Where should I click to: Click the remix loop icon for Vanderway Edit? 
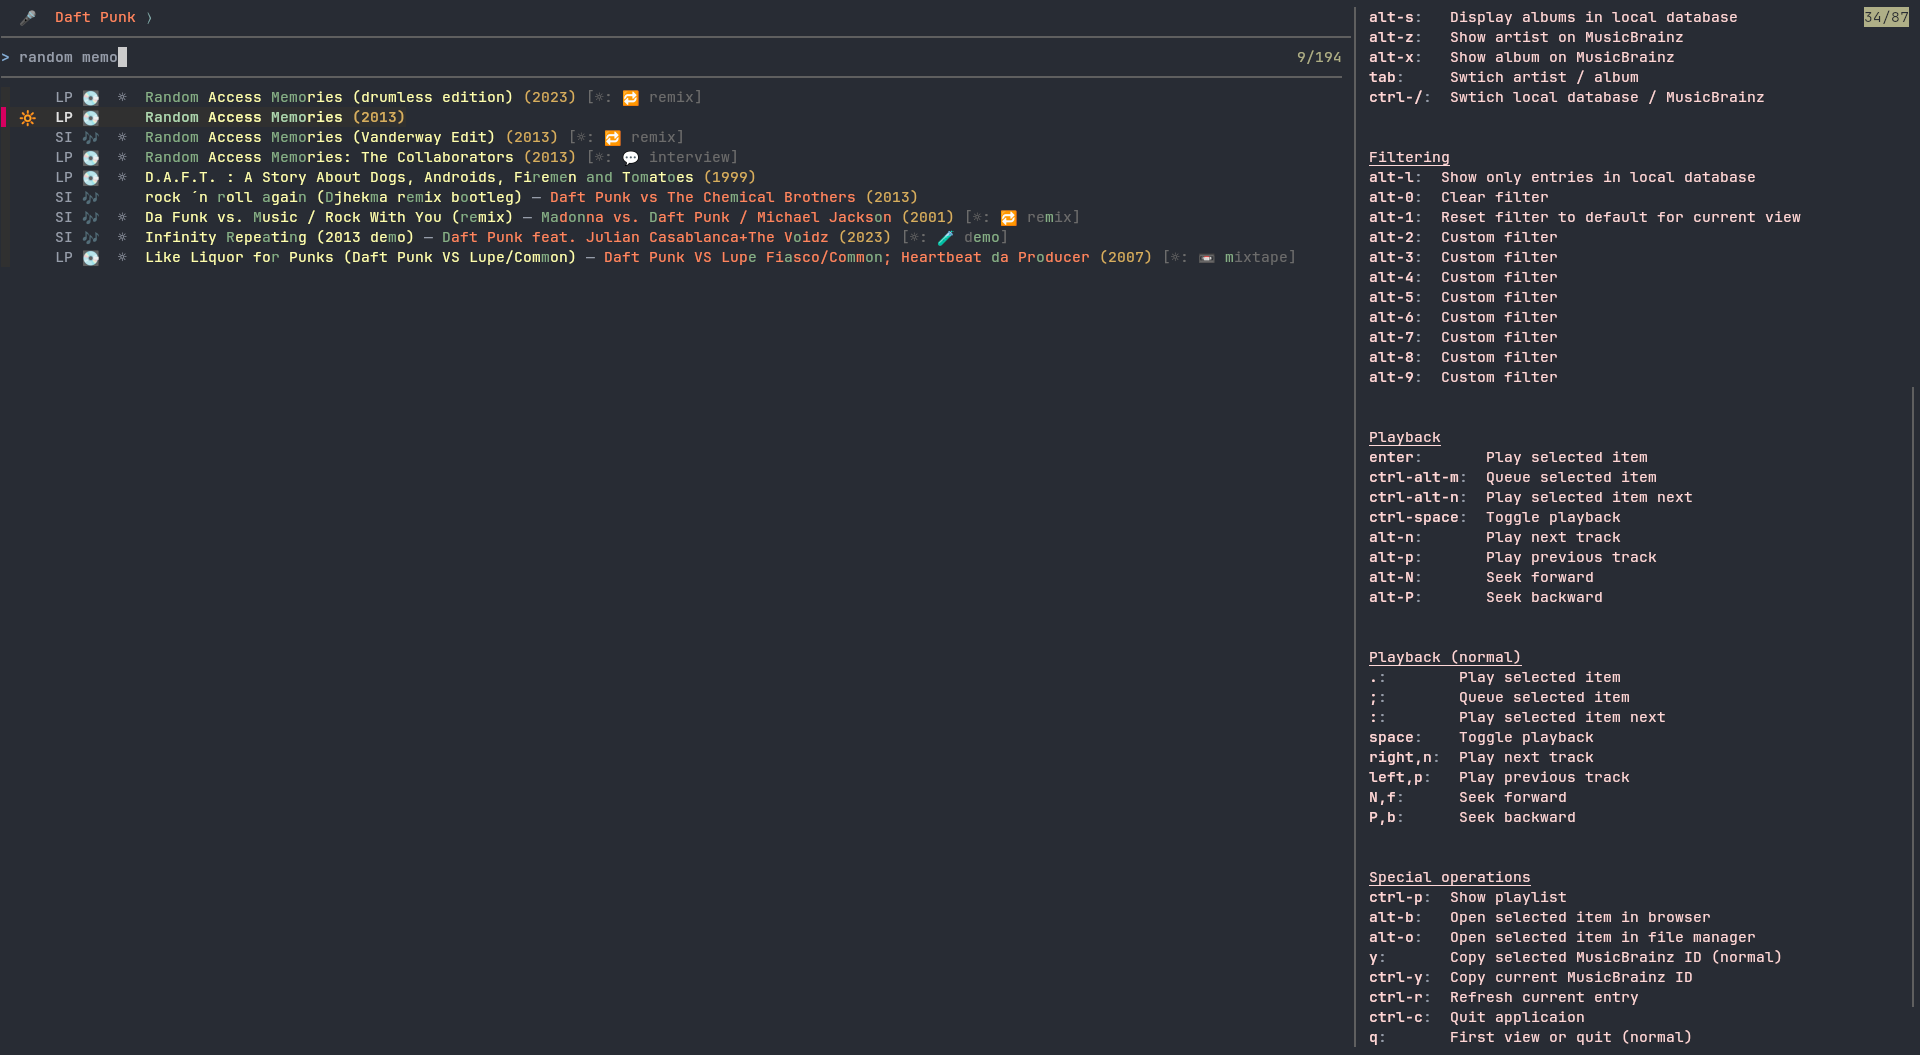coord(613,138)
